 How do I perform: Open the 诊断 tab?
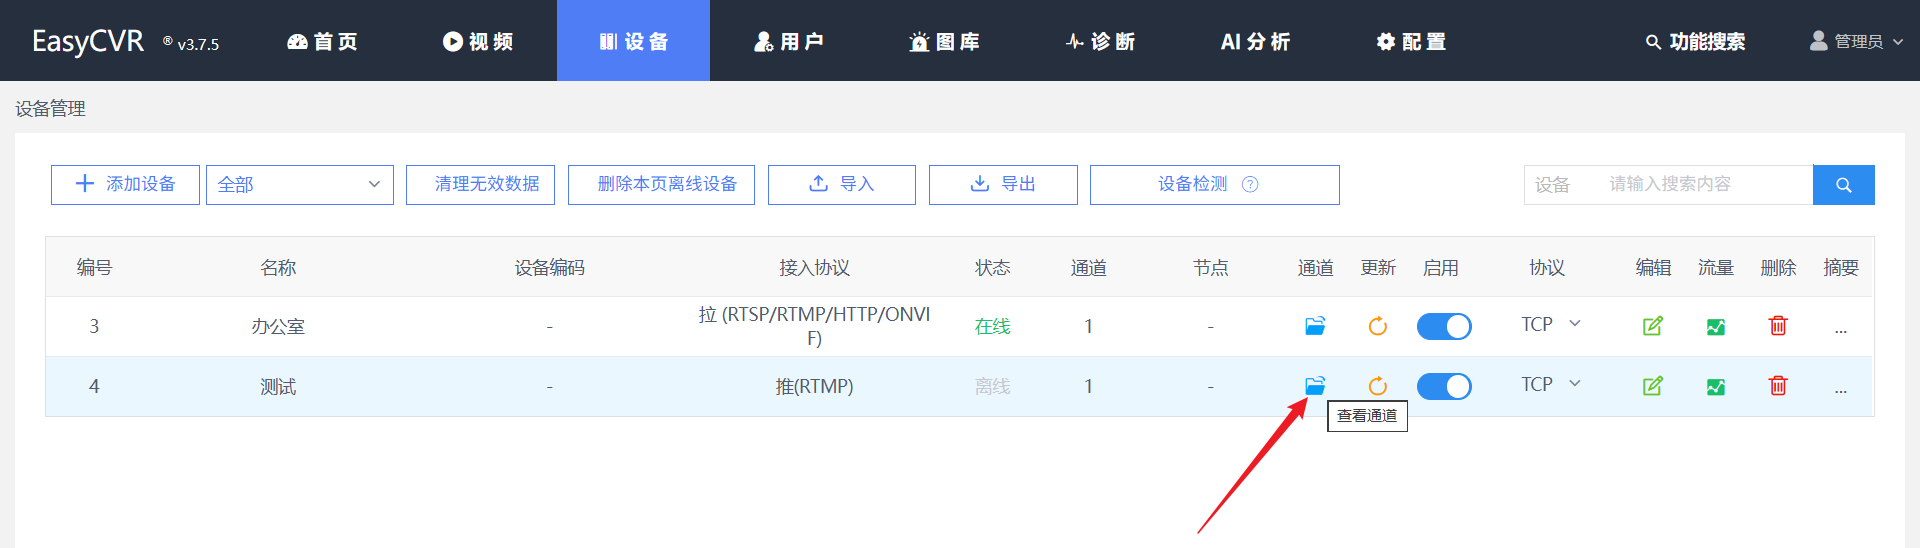pyautogui.click(x=1100, y=41)
